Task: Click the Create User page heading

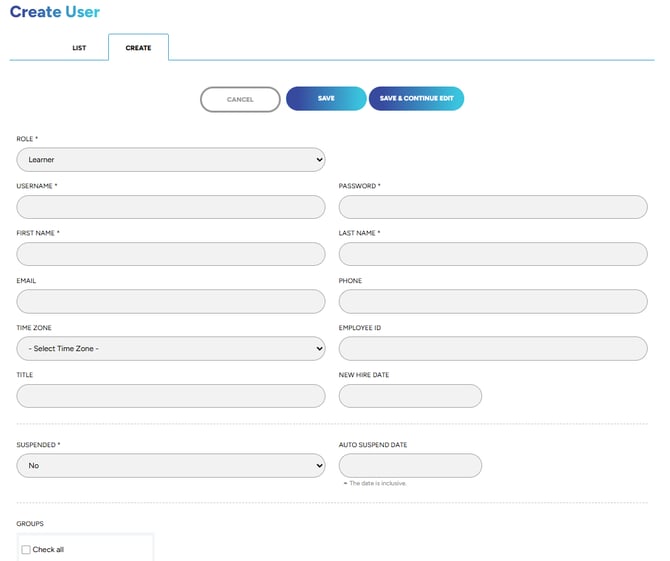Action: tap(55, 12)
